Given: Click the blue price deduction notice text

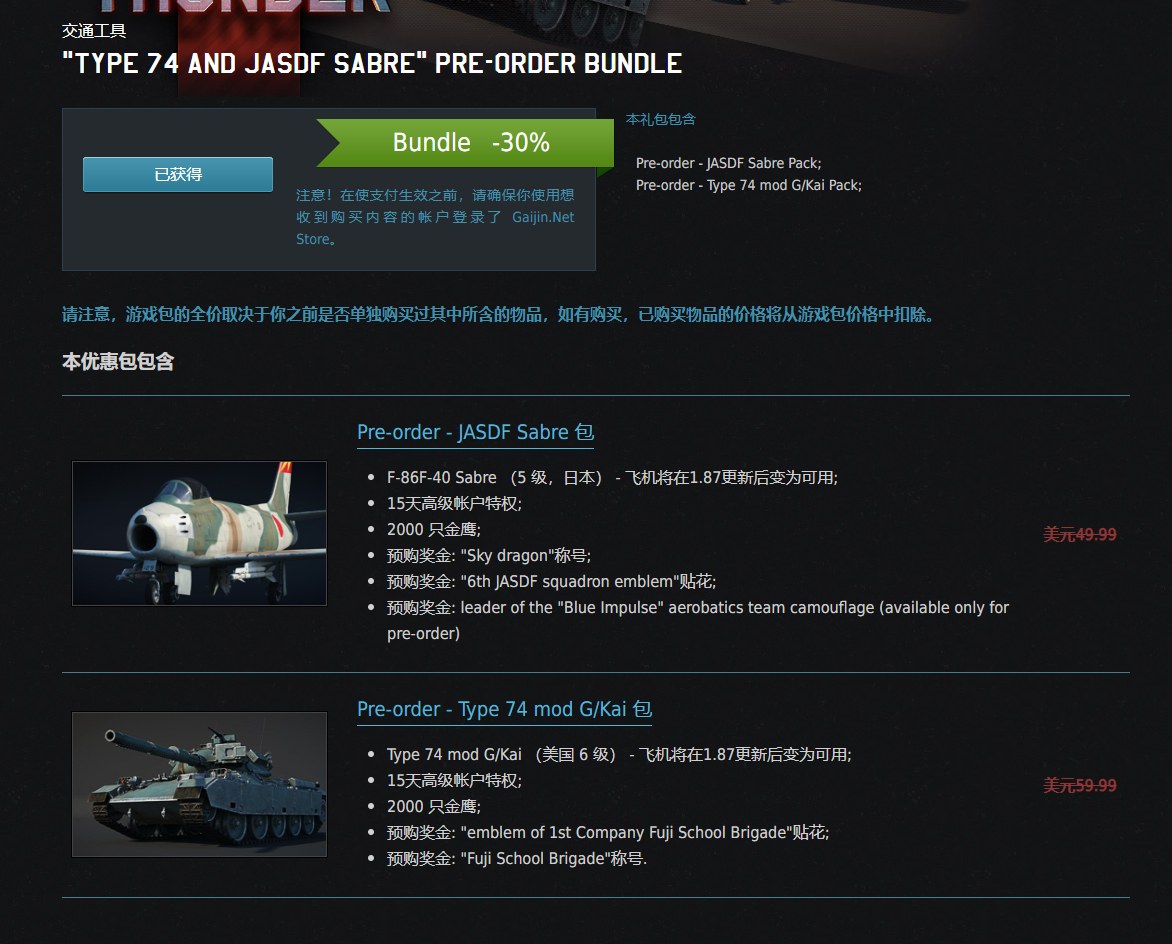Looking at the screenshot, I should 499,314.
